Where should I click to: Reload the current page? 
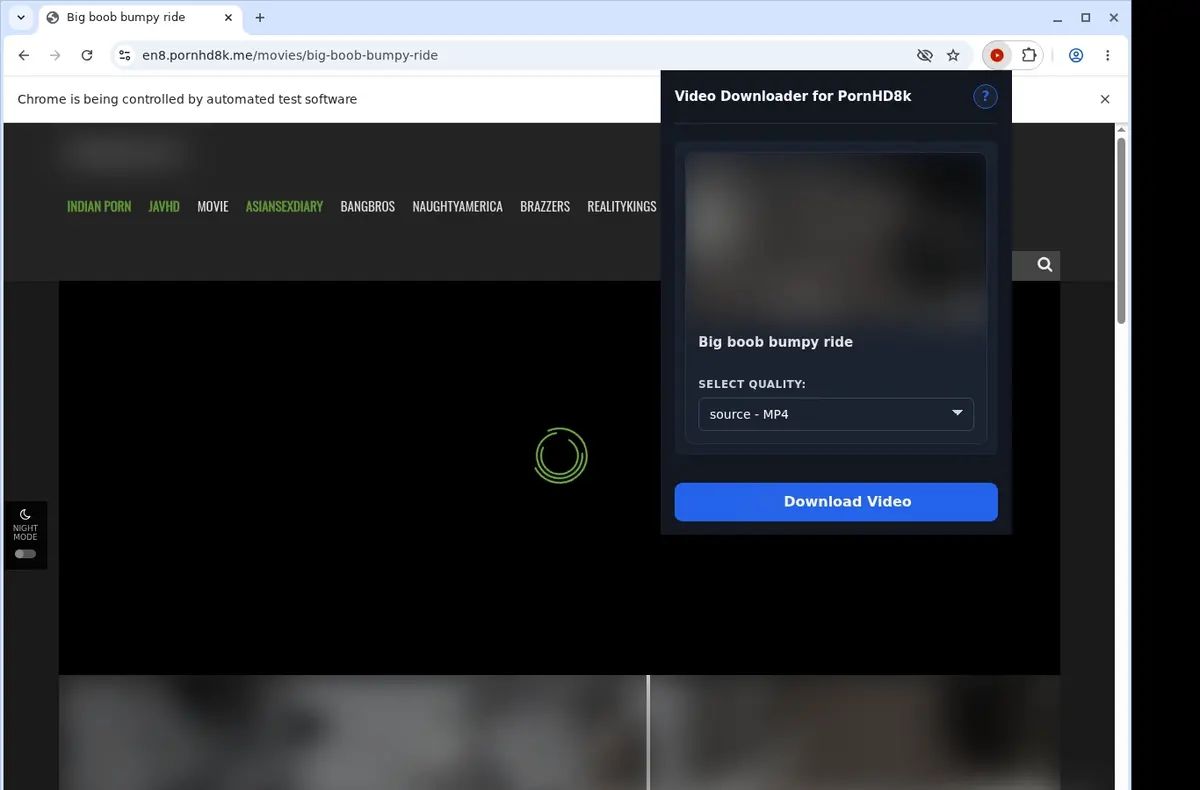click(87, 56)
